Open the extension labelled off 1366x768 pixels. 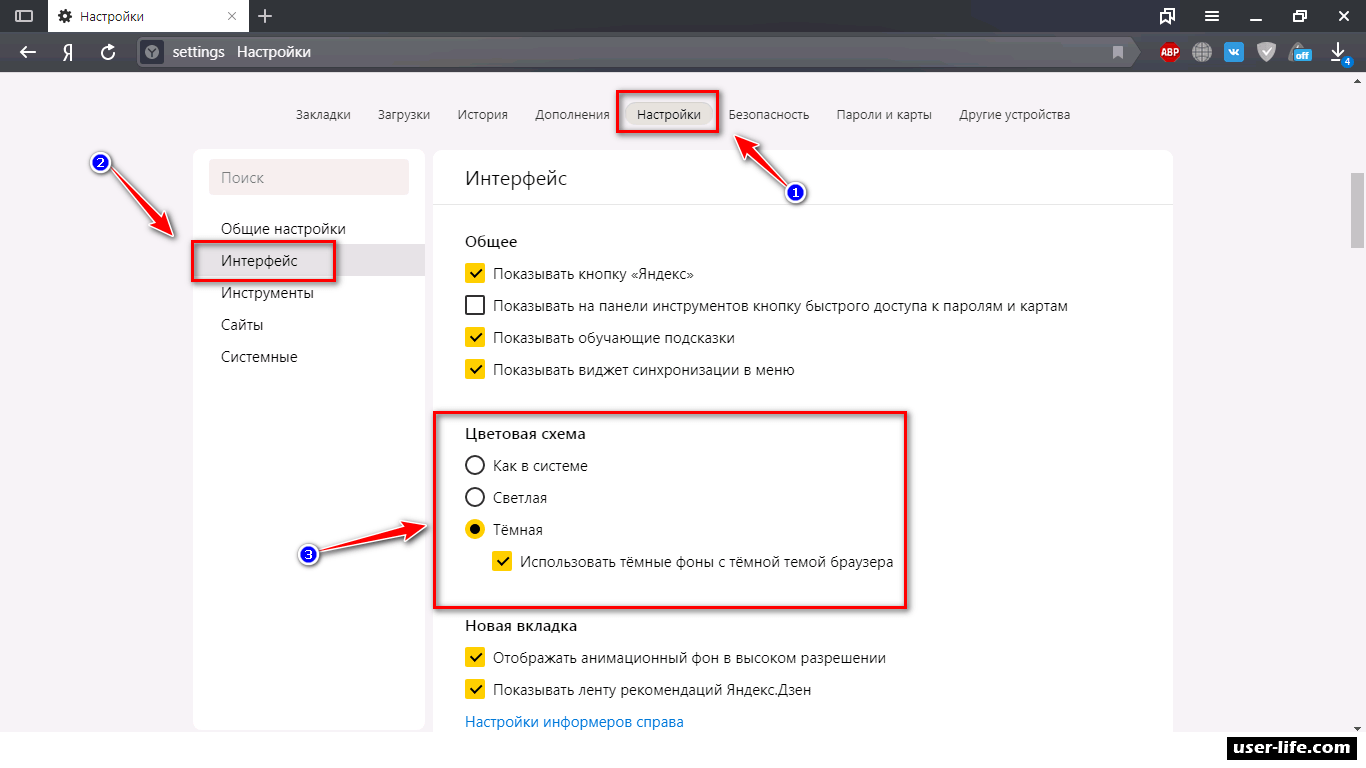1300,52
